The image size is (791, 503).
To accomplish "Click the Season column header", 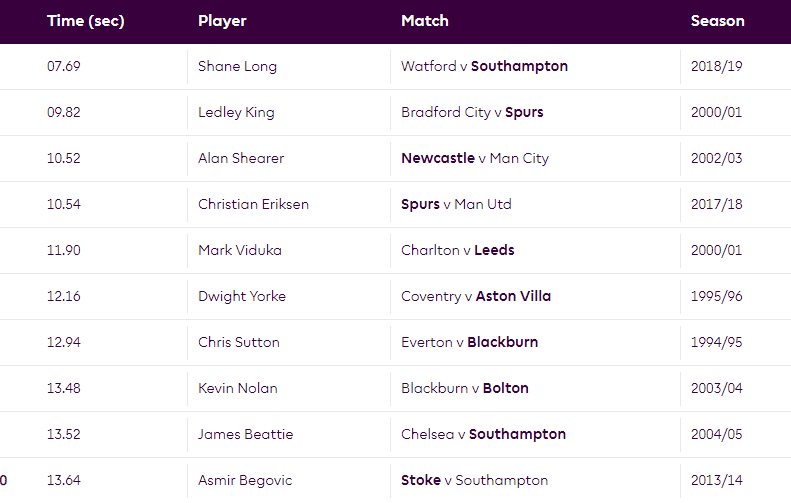I will tap(717, 21).
